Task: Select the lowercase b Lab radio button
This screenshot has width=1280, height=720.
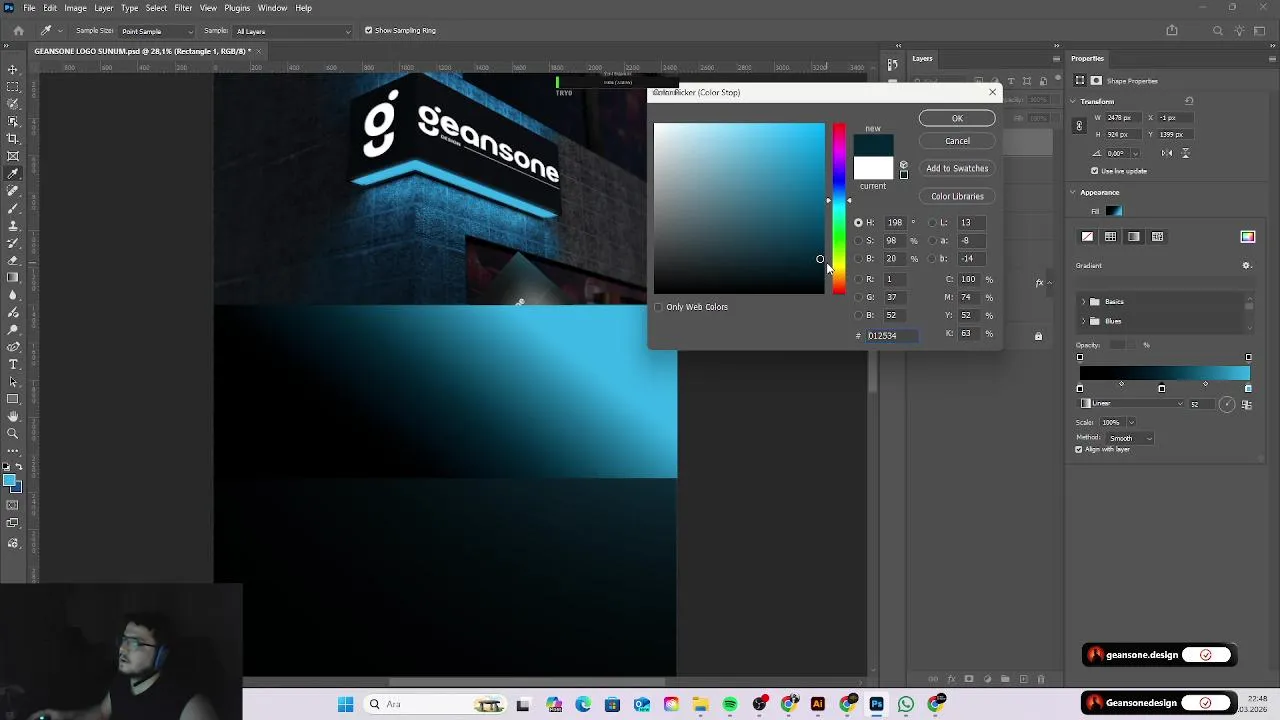Action: [933, 259]
